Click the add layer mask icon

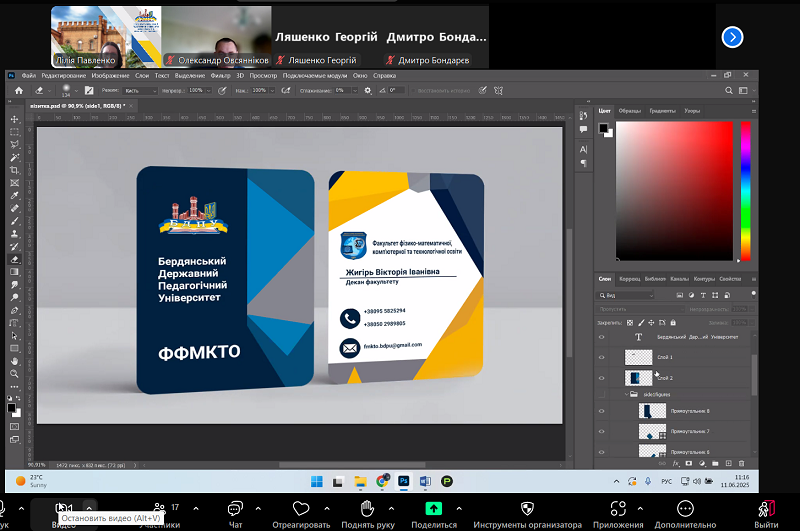coord(689,463)
